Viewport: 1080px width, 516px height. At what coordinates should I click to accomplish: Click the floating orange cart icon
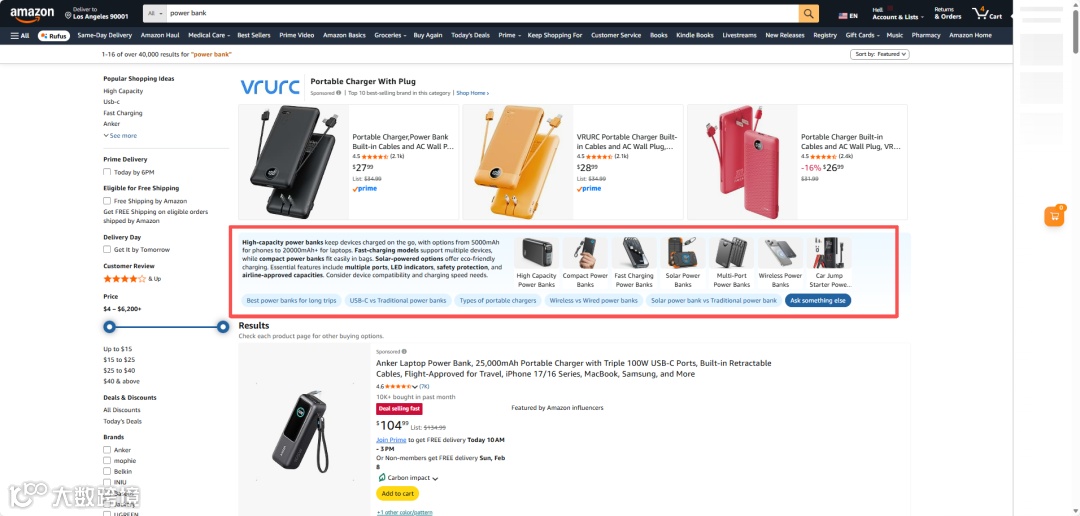pyautogui.click(x=1054, y=216)
